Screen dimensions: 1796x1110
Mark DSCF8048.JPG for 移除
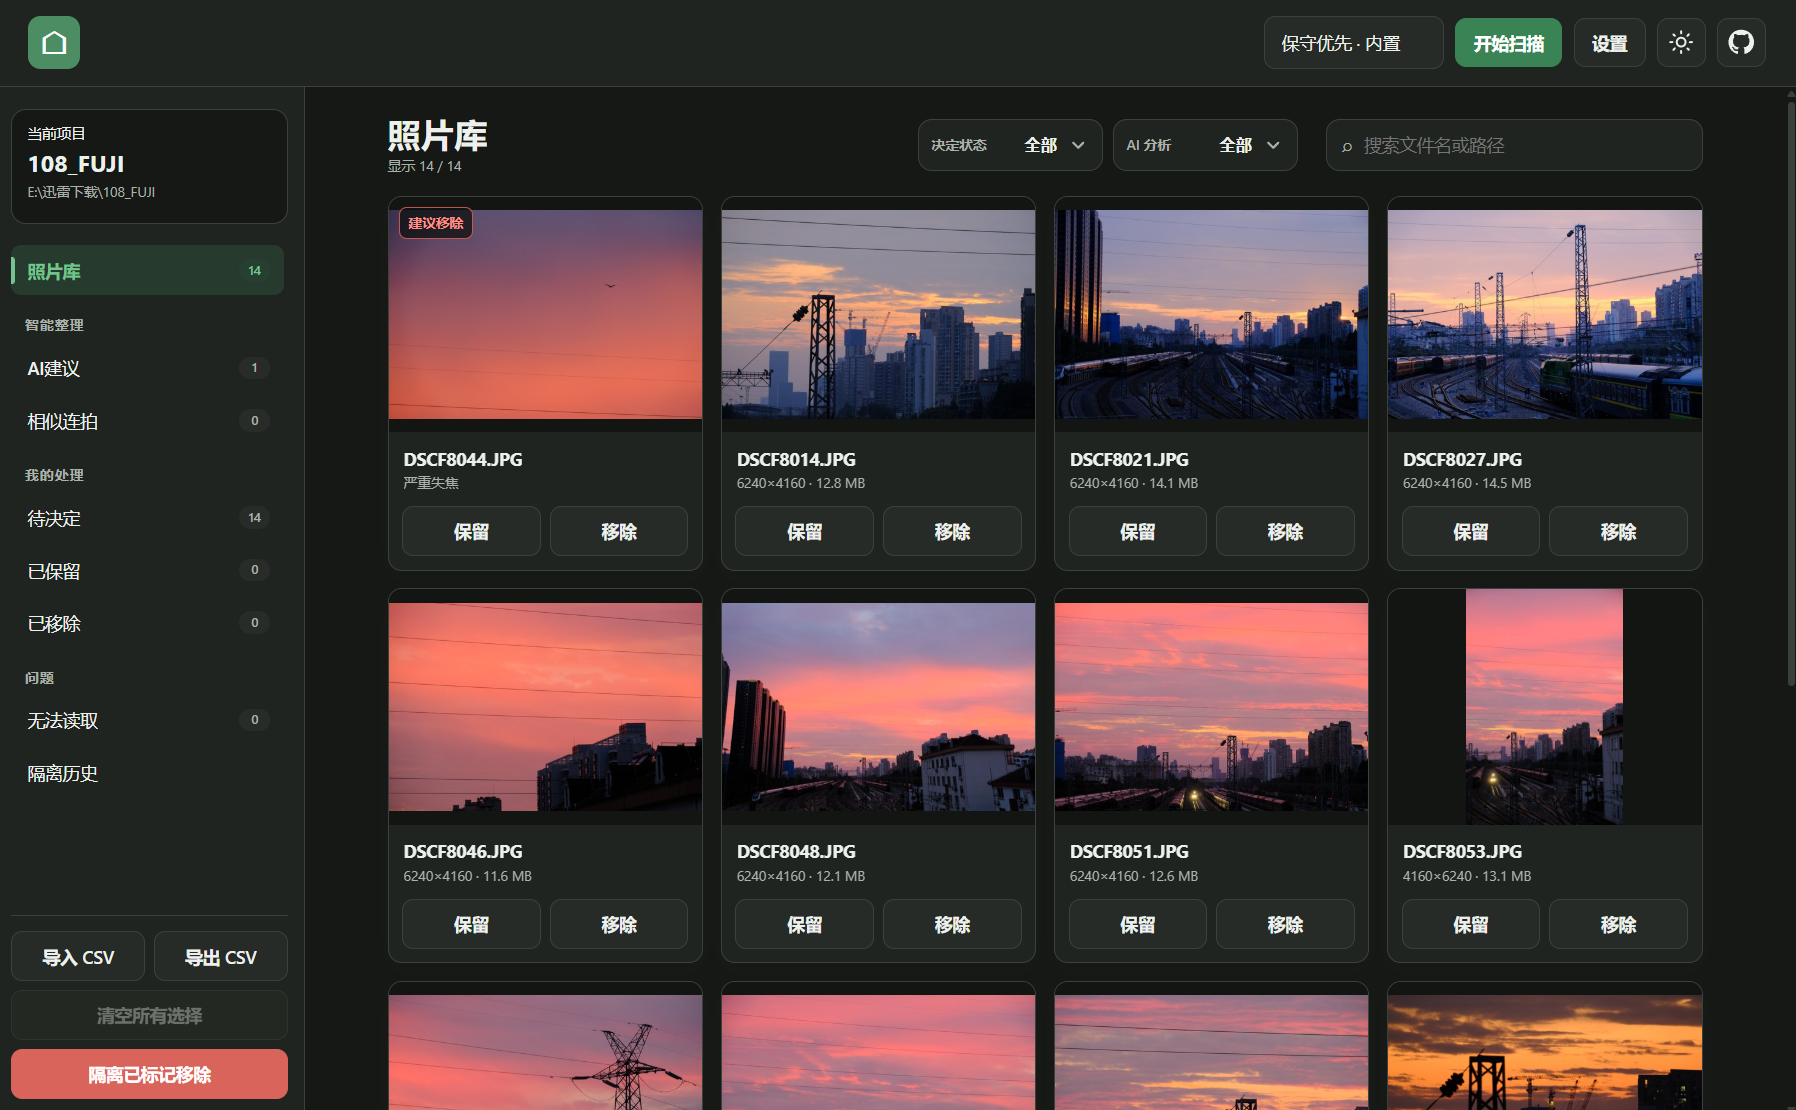pos(952,924)
